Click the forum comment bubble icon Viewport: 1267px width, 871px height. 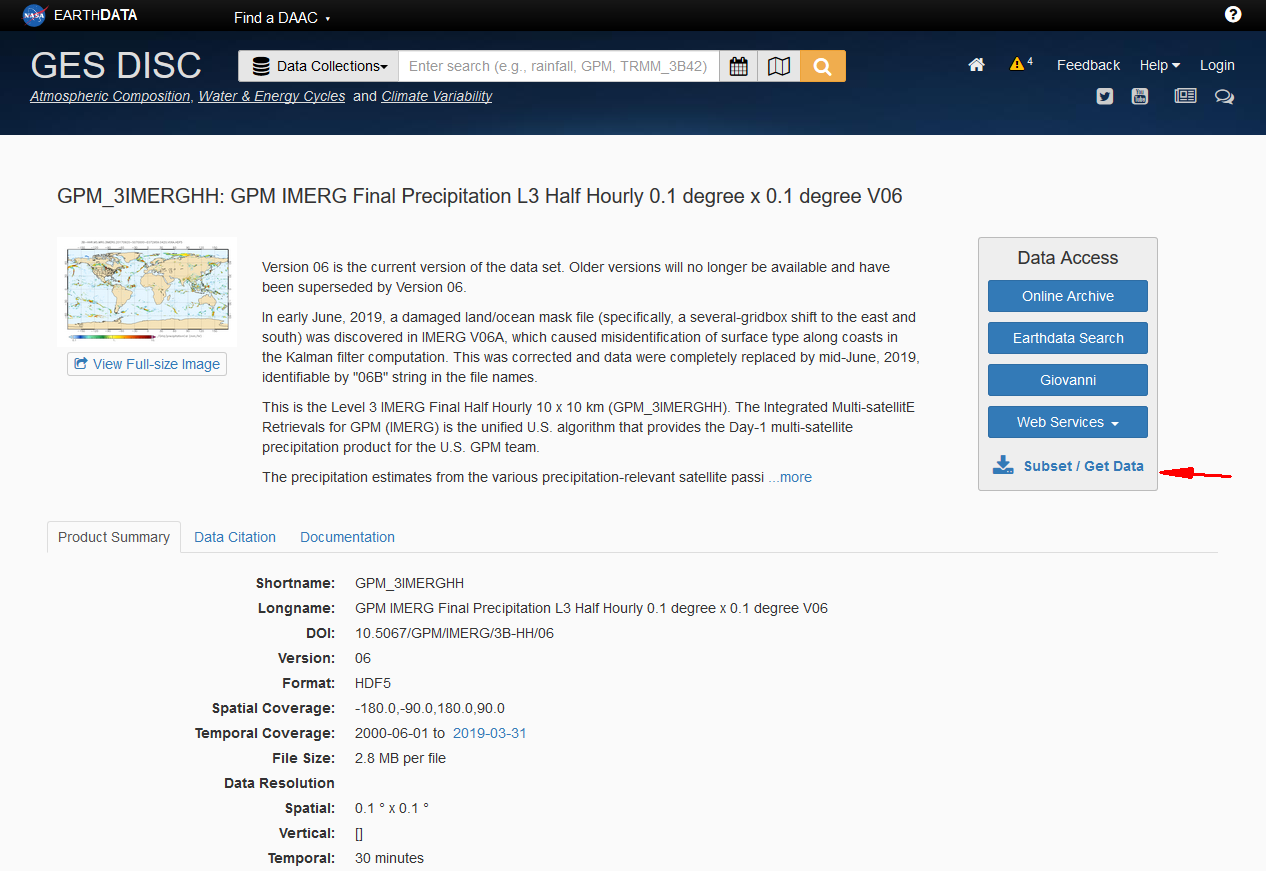[x=1224, y=96]
